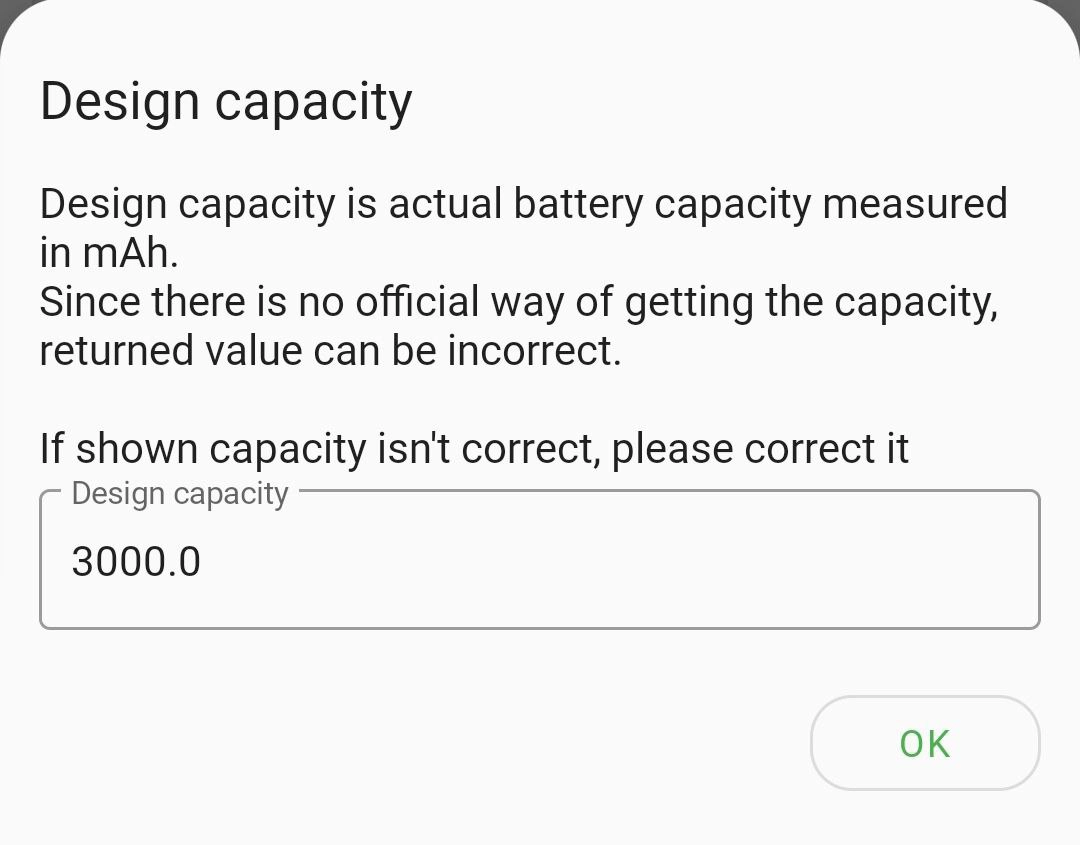Click the Design capacity dialog title
1080x845 pixels.
[x=226, y=102]
